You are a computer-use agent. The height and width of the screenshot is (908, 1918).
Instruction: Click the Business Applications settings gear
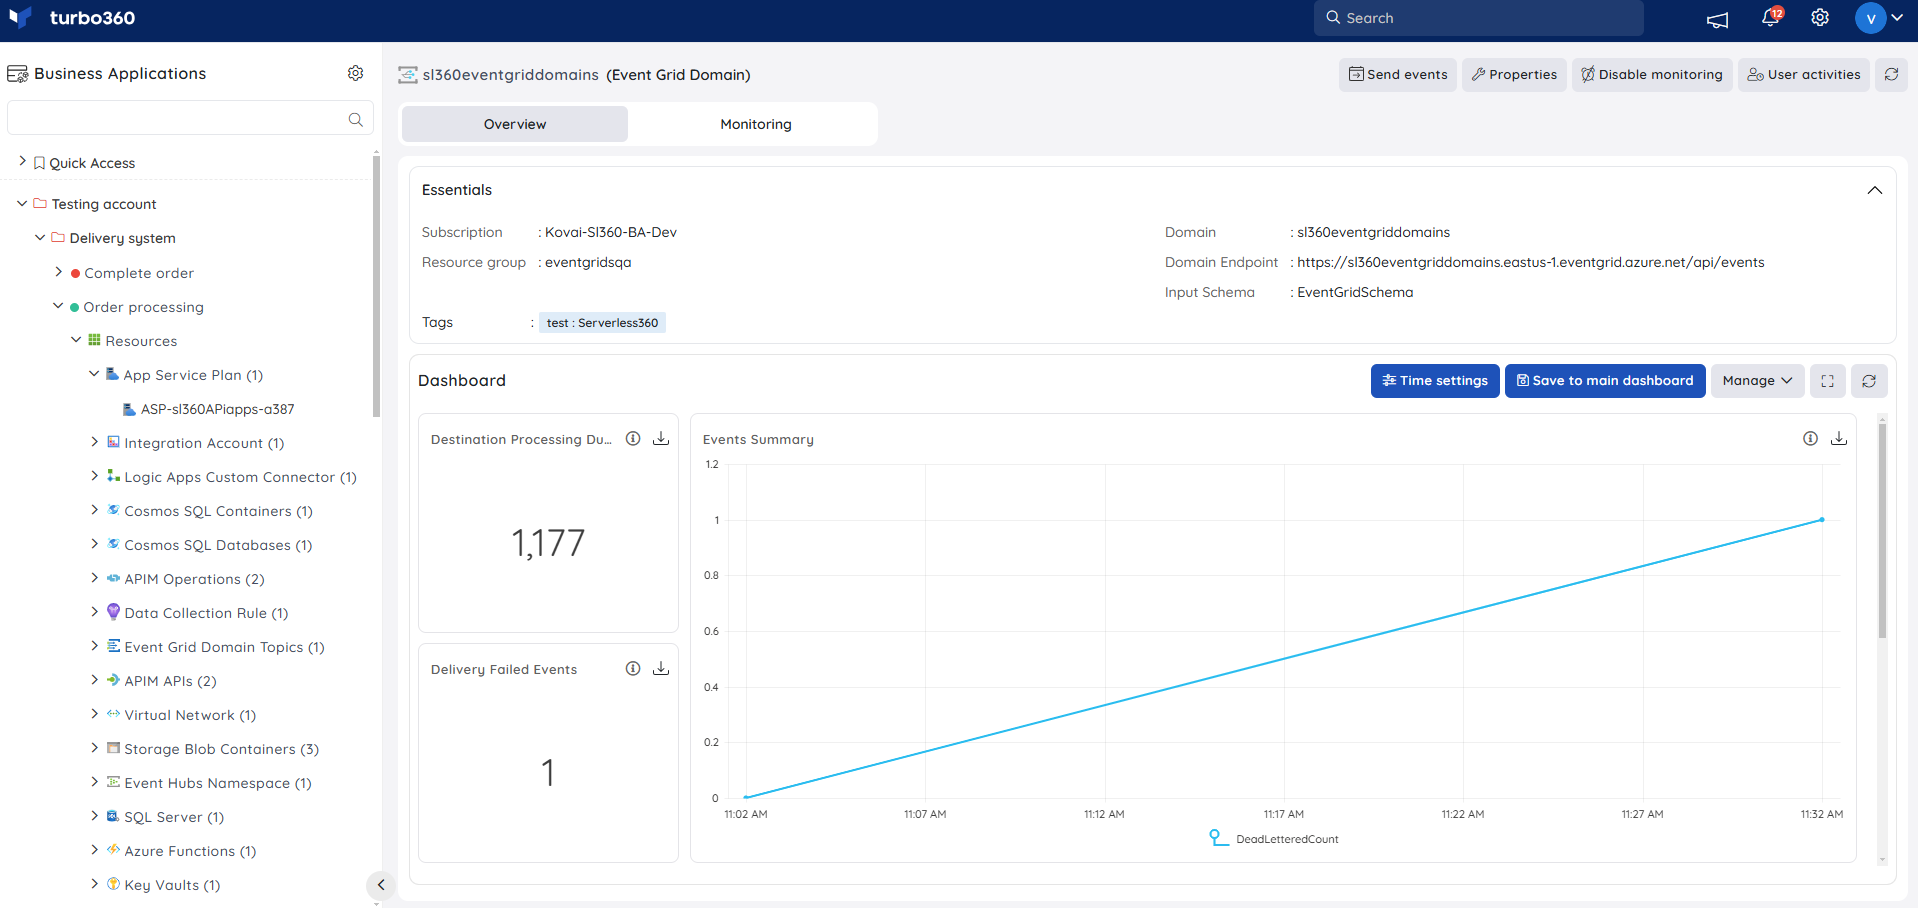[x=355, y=73]
